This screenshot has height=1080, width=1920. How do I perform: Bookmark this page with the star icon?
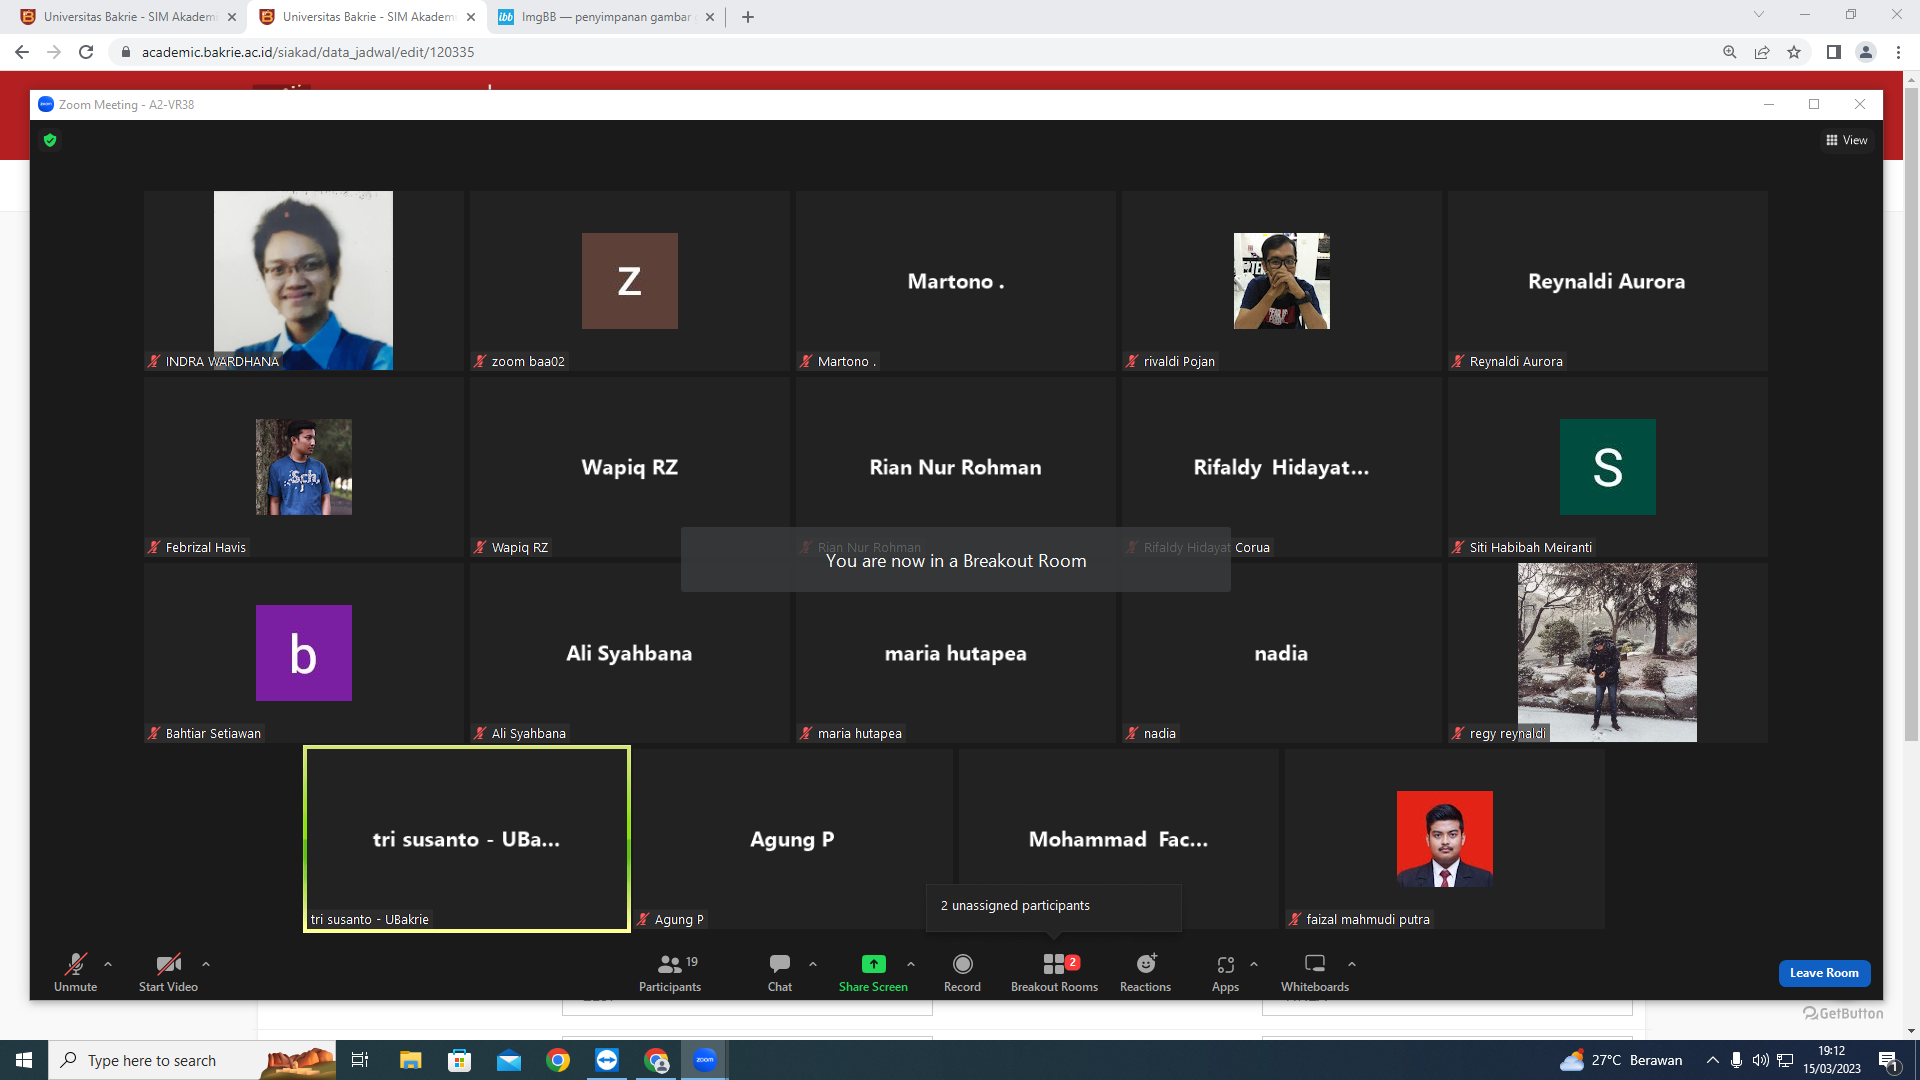1794,52
